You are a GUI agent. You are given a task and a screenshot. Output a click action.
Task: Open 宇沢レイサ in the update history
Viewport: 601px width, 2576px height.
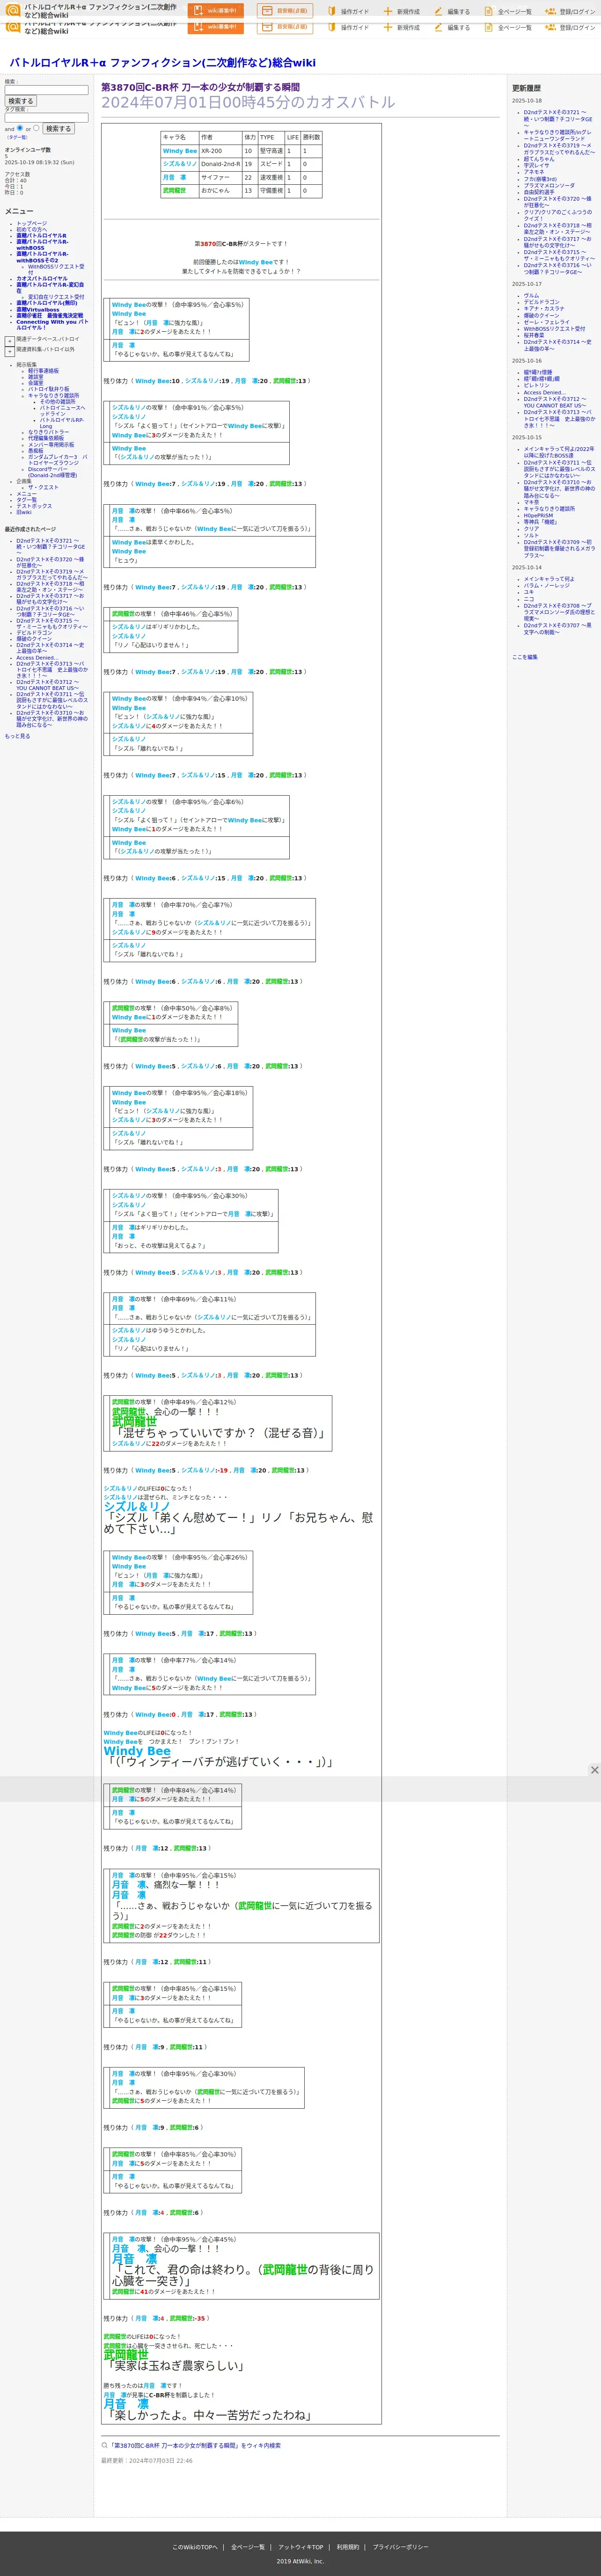[x=536, y=165]
